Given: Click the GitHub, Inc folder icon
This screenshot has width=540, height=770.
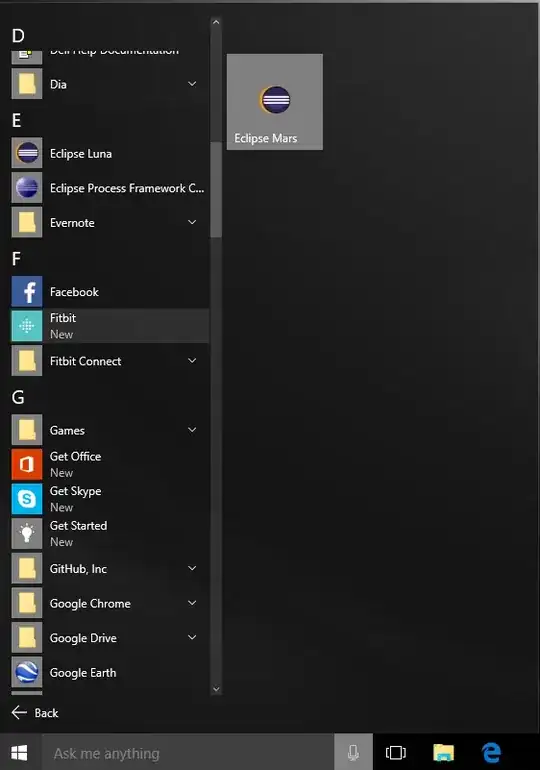Looking at the screenshot, I should pyautogui.click(x=27, y=569).
